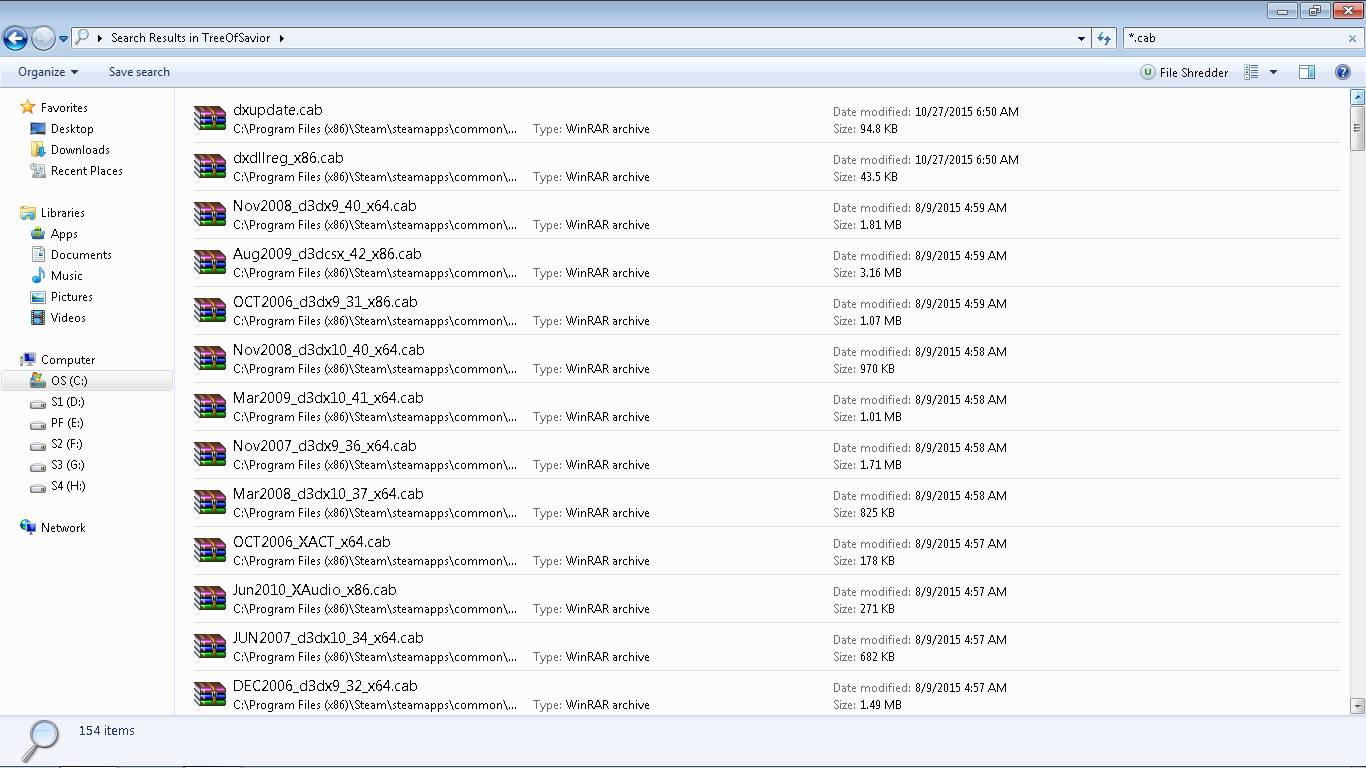Click the Forward navigation arrow button
Screen dimensions: 1366x768
pos(43,38)
